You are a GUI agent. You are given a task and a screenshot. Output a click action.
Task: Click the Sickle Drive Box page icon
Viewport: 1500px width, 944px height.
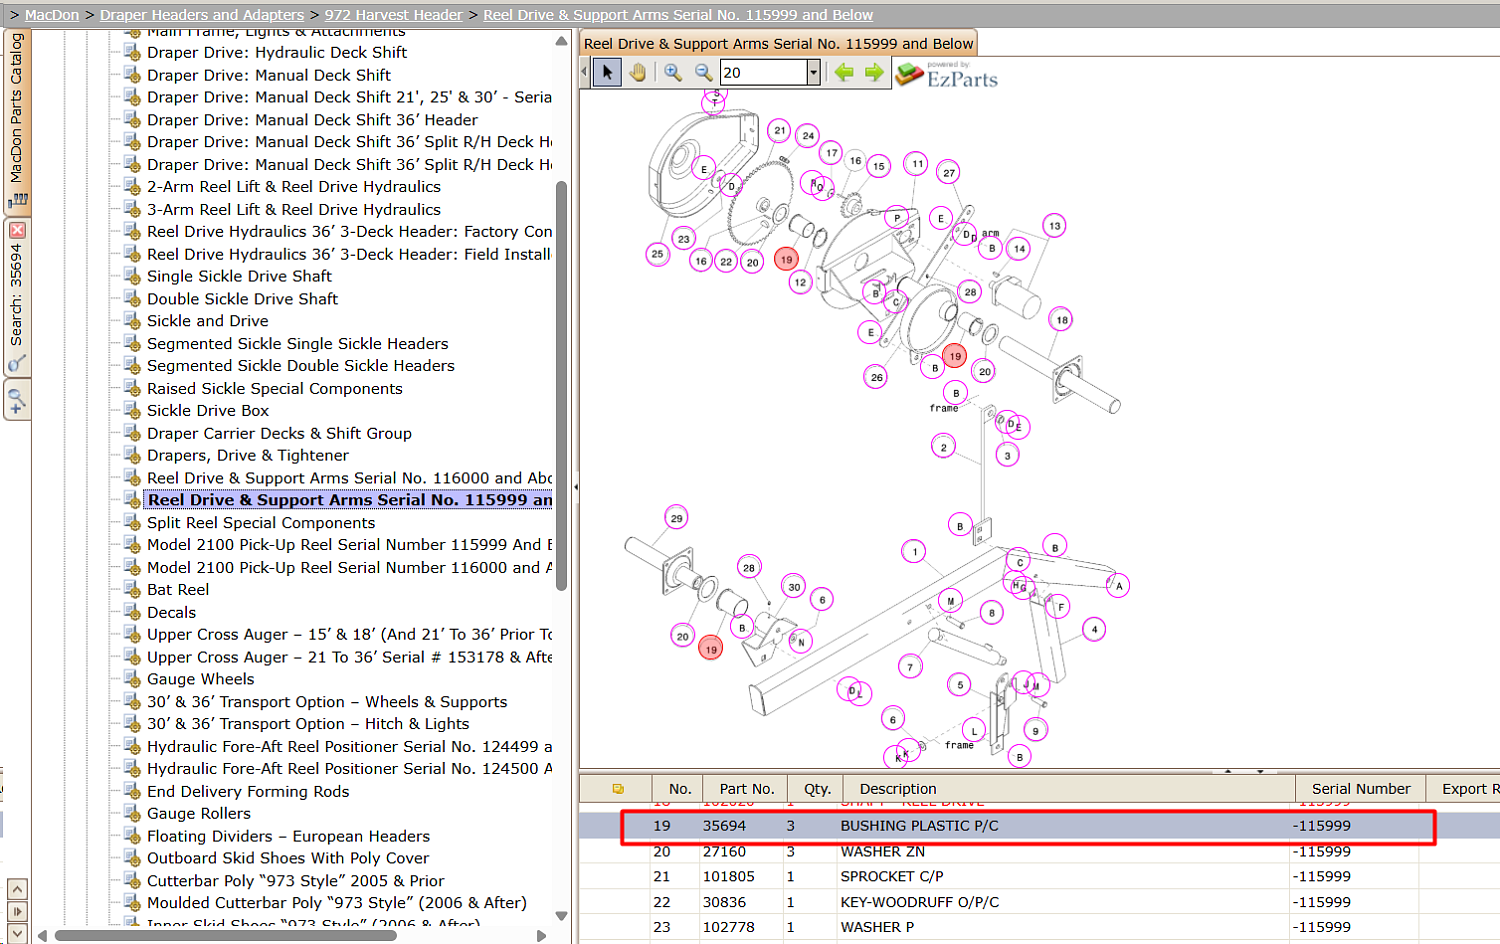(132, 410)
